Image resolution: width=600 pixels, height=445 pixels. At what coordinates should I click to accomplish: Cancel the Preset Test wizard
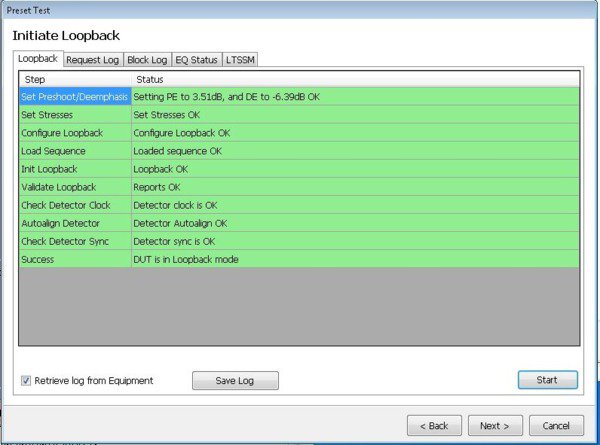(555, 425)
